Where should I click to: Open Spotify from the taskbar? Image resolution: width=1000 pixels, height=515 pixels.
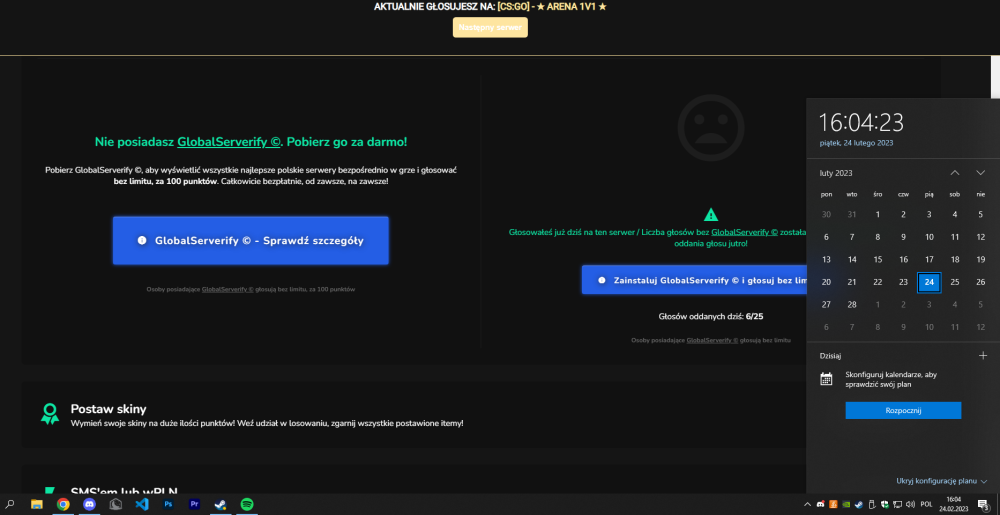point(247,504)
